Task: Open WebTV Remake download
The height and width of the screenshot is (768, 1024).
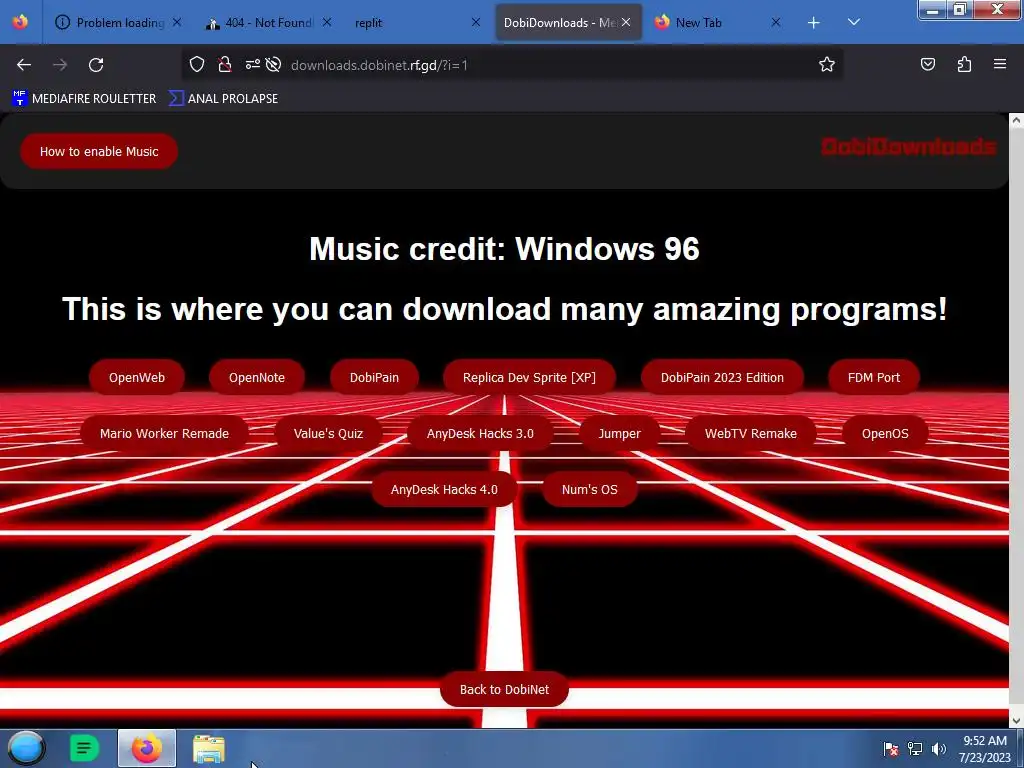Action: [751, 434]
